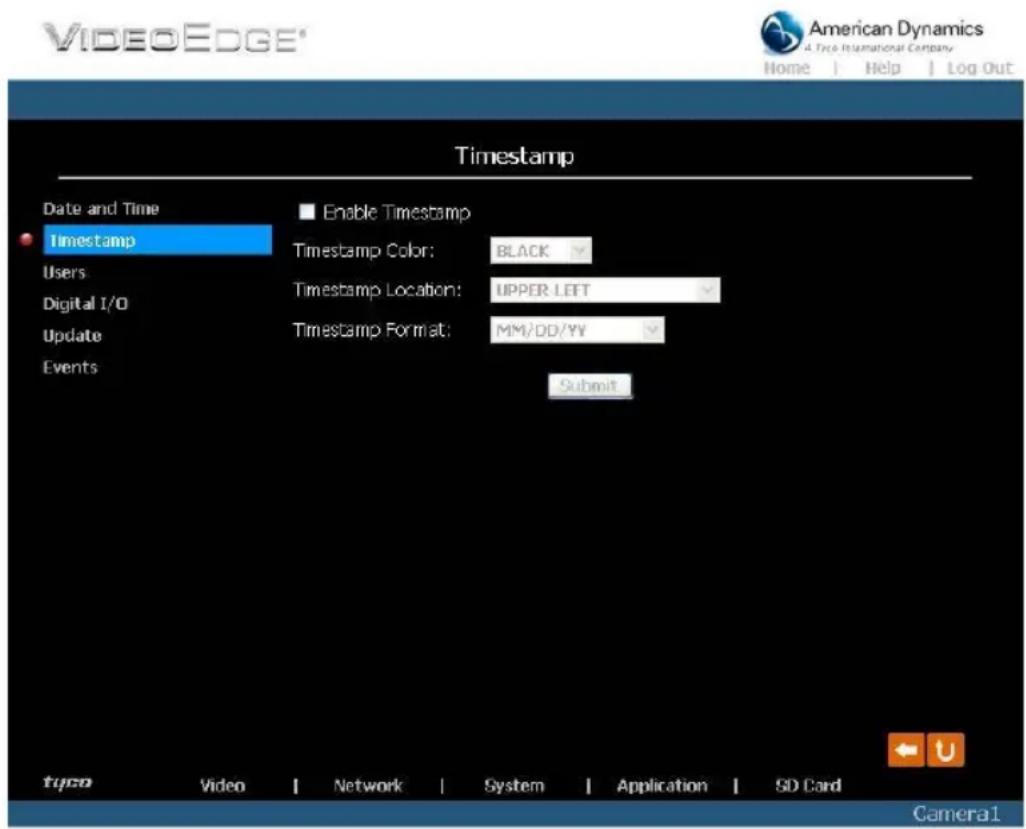Select Timestamp in the sidebar
Image resolution: width=1026 pixels, height=829 pixels.
tap(157, 240)
